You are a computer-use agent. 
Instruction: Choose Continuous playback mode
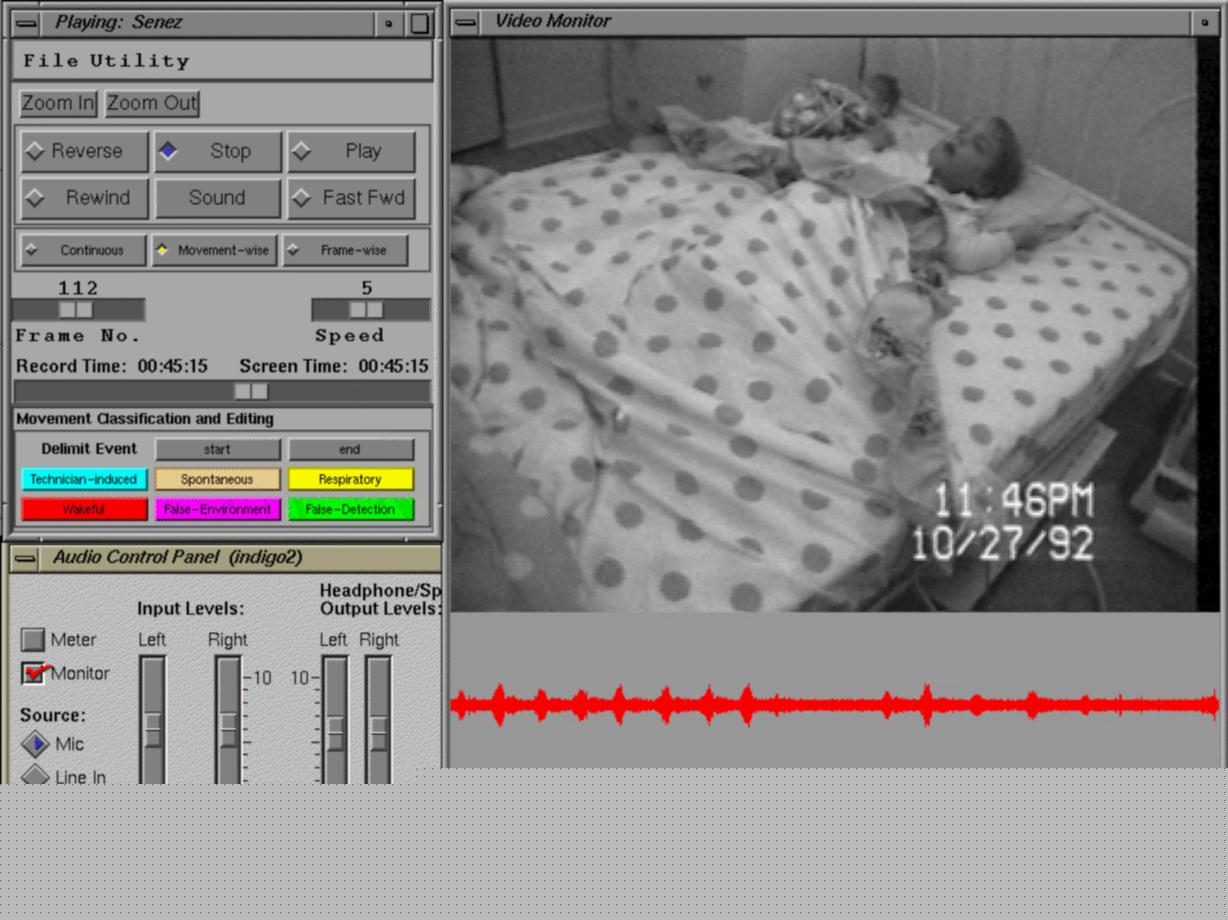click(x=83, y=250)
